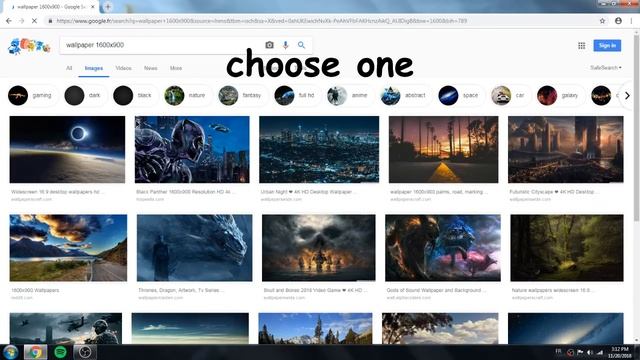640x360 pixels.
Task: Switch to the Videos tab
Action: click(123, 68)
